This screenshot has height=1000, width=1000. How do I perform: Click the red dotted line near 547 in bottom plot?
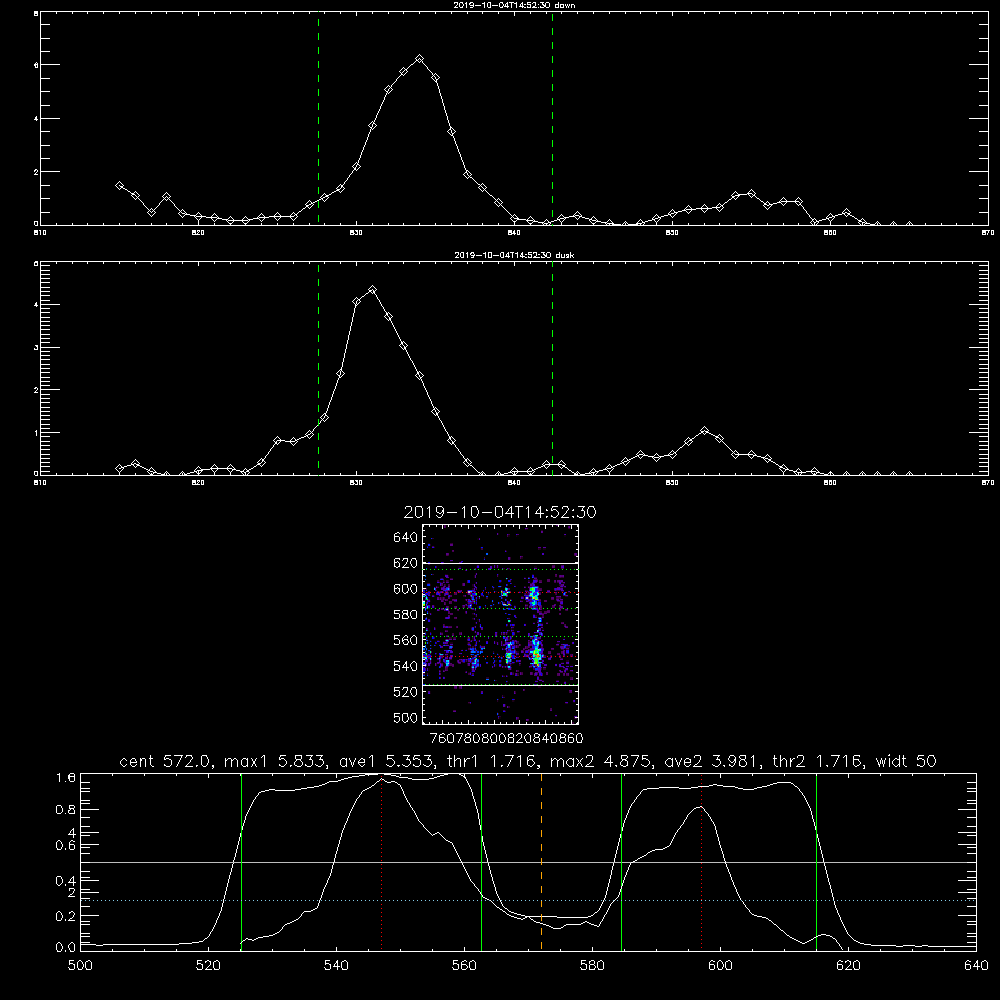[381, 862]
